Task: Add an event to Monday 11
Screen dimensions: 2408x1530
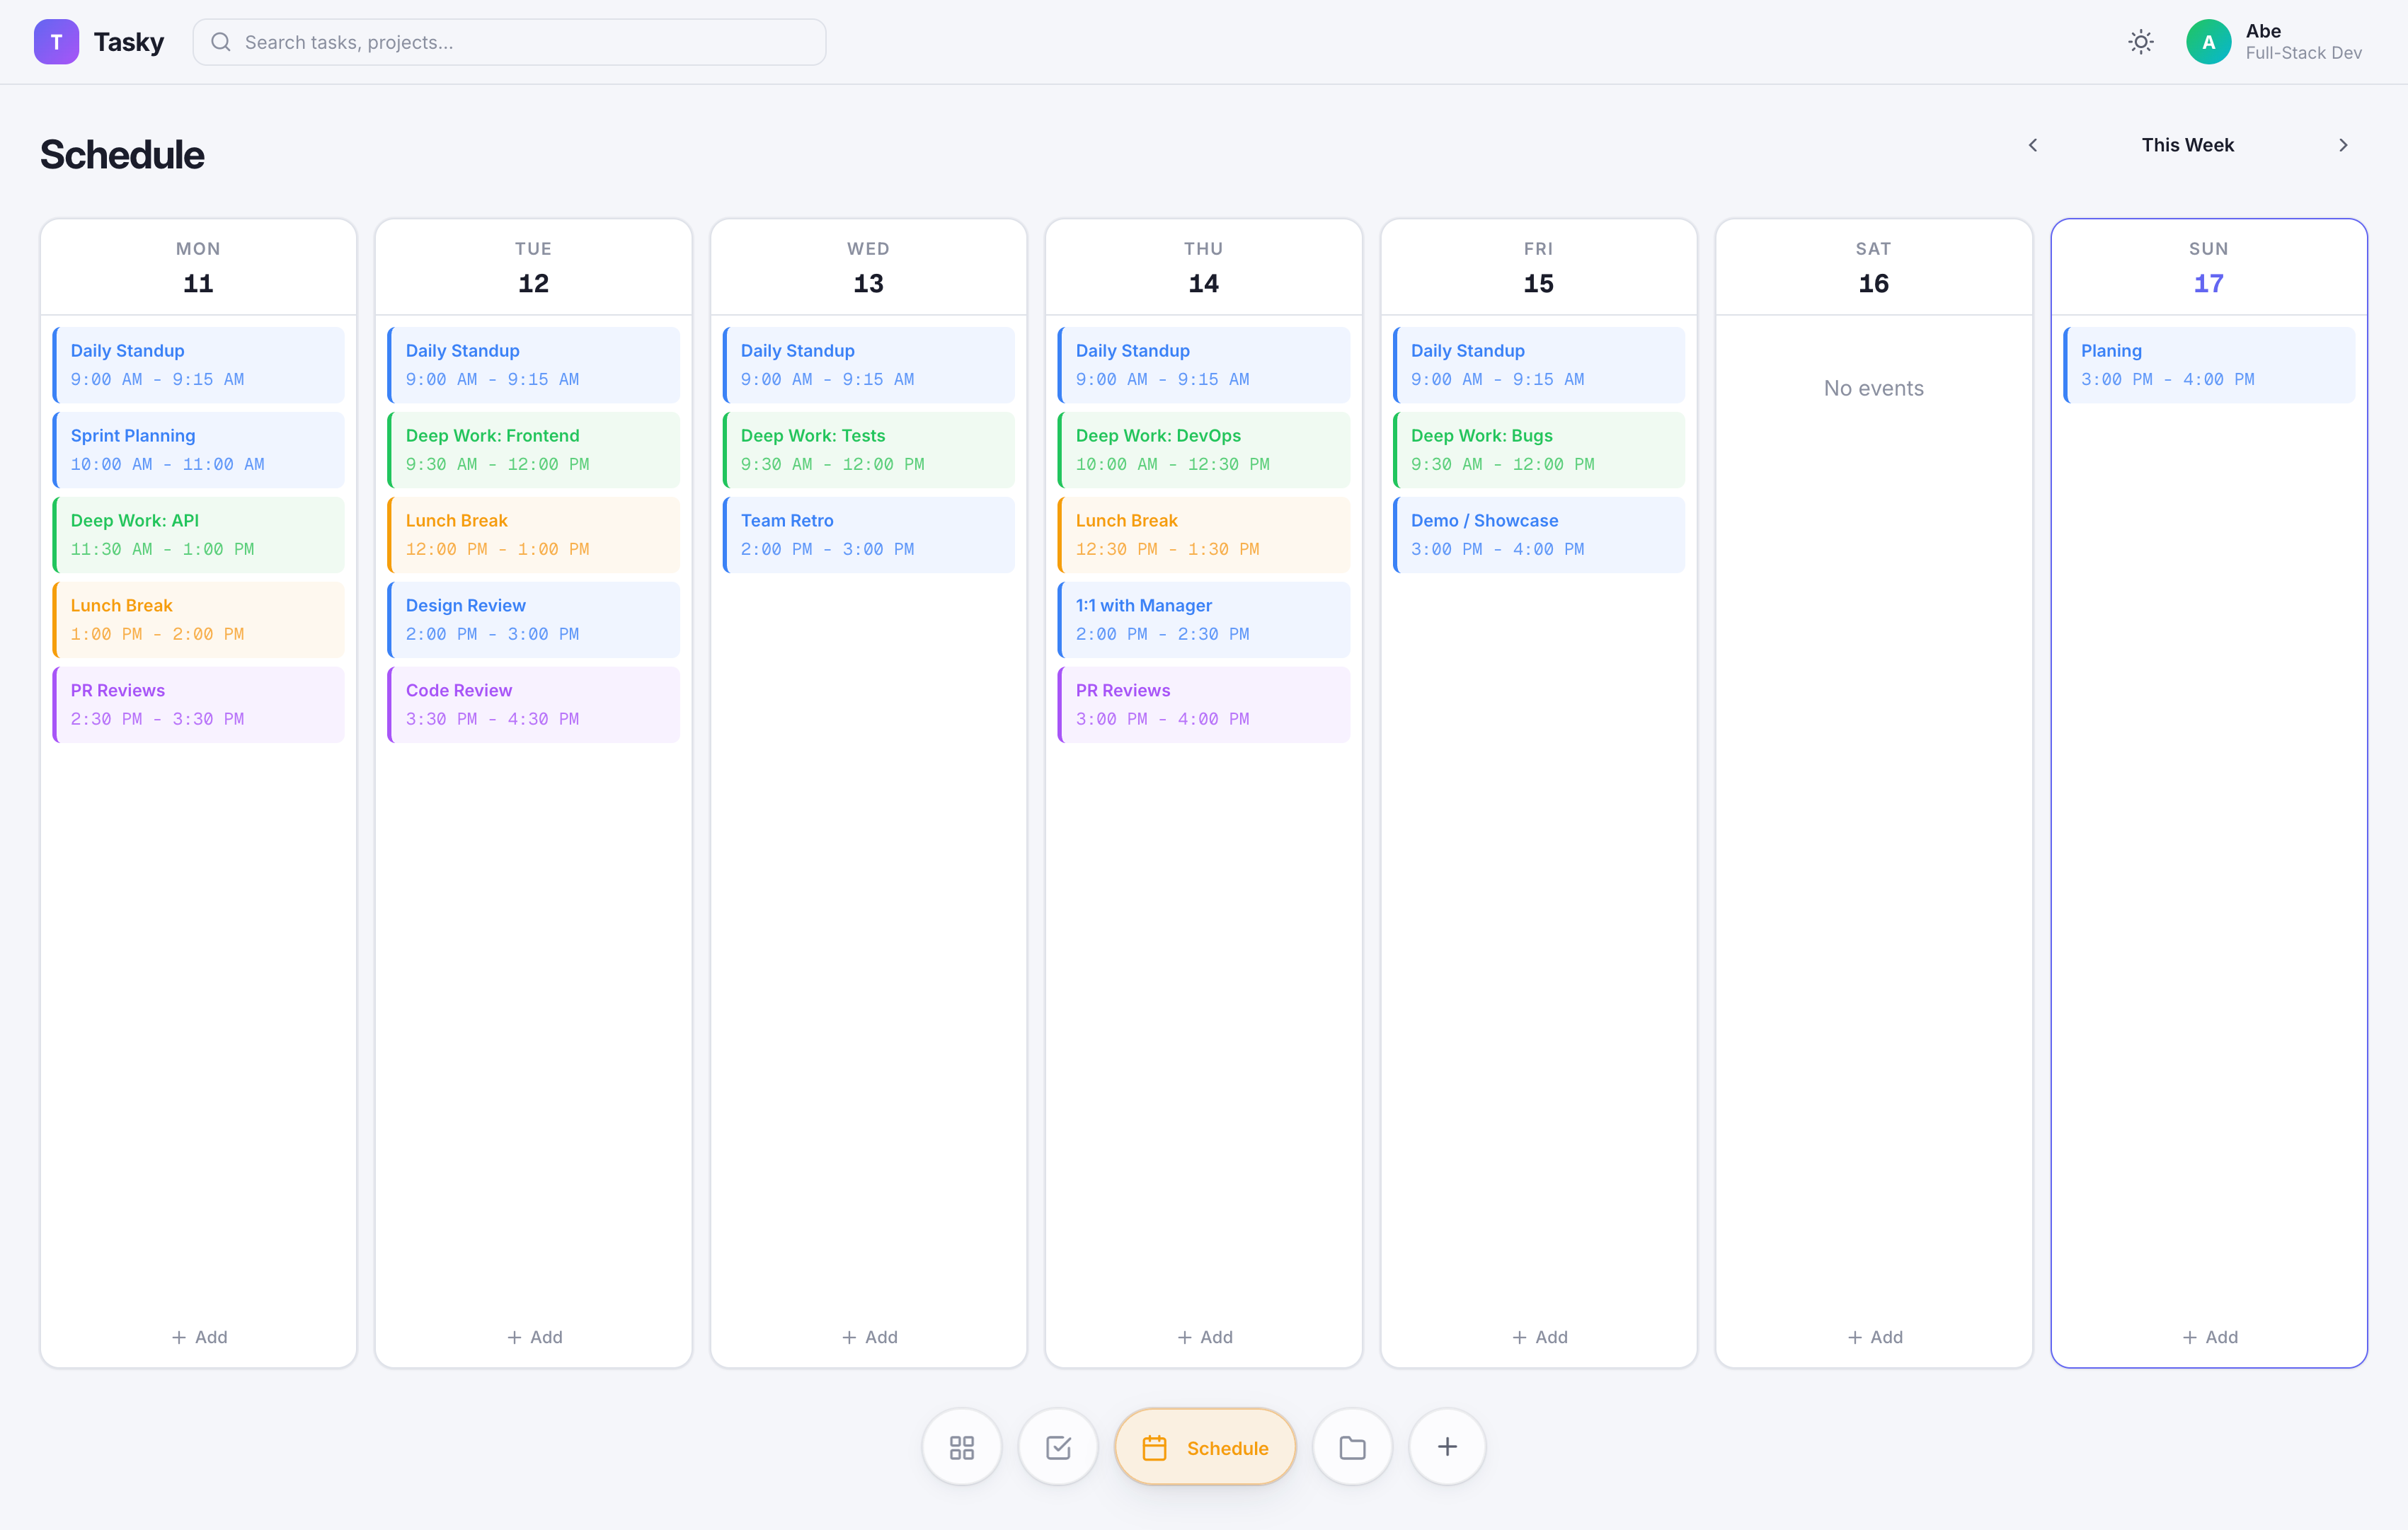Action: [199, 1337]
